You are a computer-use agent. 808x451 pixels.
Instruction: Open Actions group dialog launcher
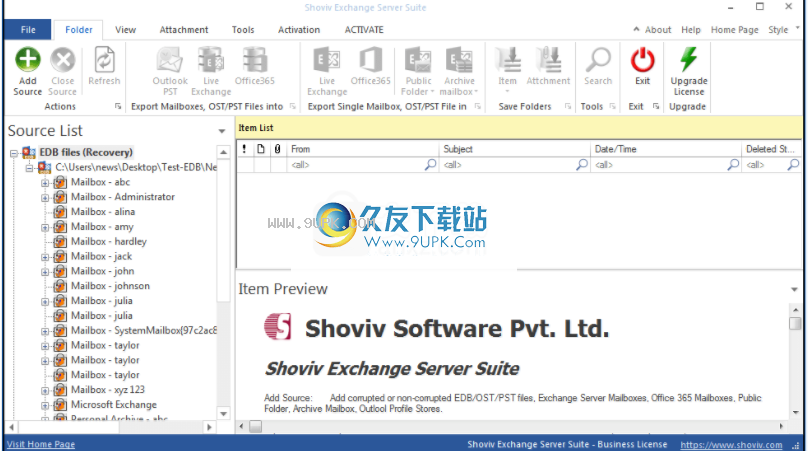pos(118,106)
